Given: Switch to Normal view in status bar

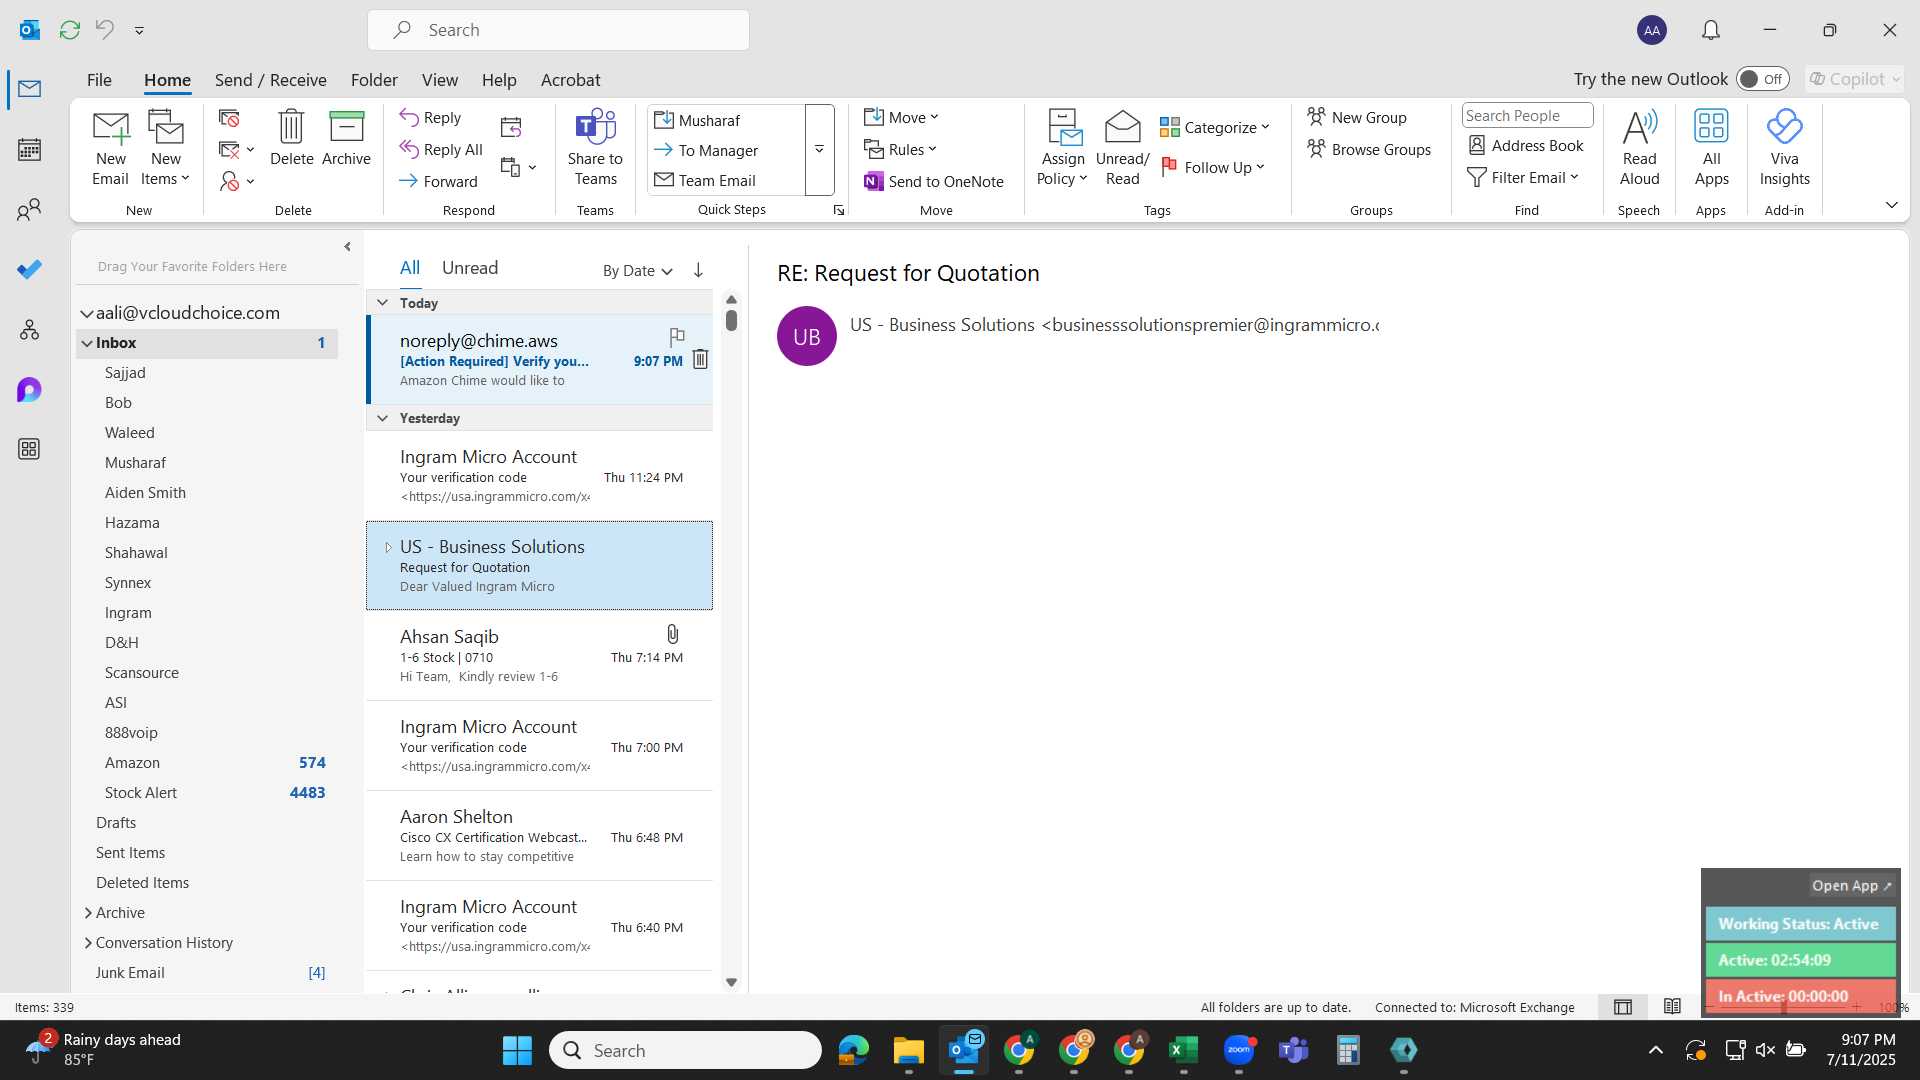Looking at the screenshot, I should [x=1623, y=1007].
